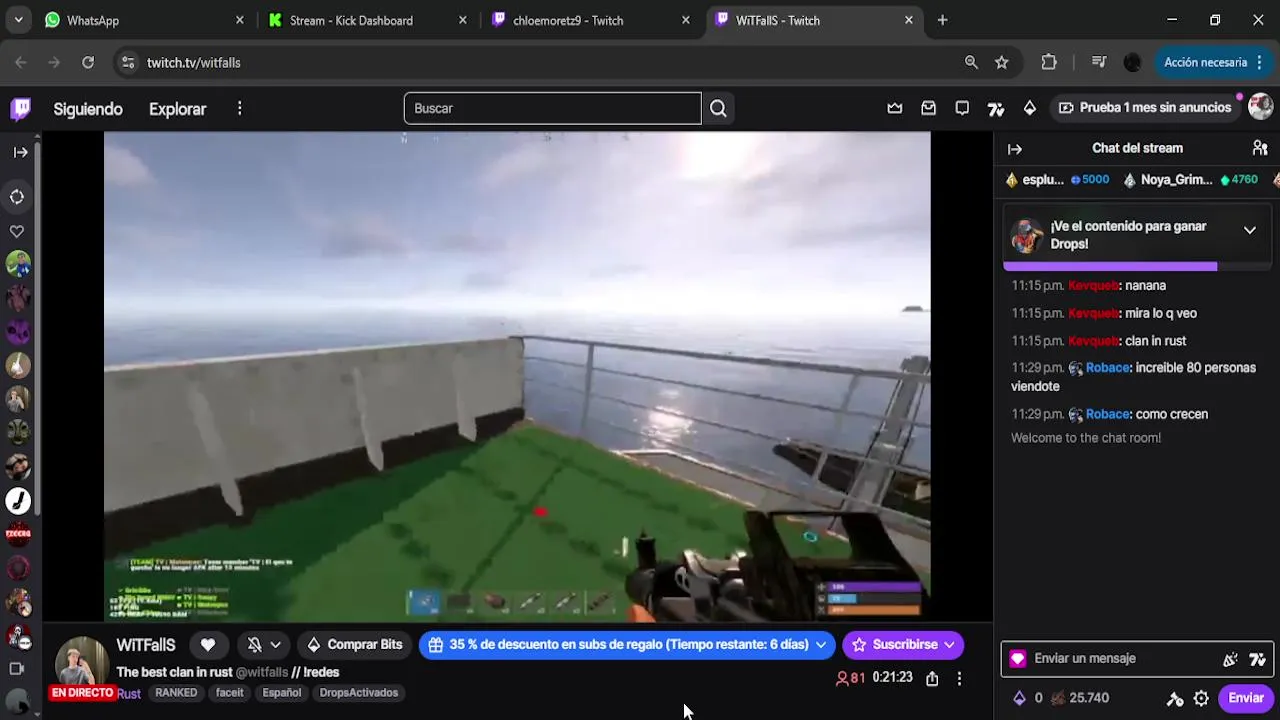This screenshot has height=720, width=1280.
Task: Open Prime Loot crown icon
Action: [x=895, y=108]
